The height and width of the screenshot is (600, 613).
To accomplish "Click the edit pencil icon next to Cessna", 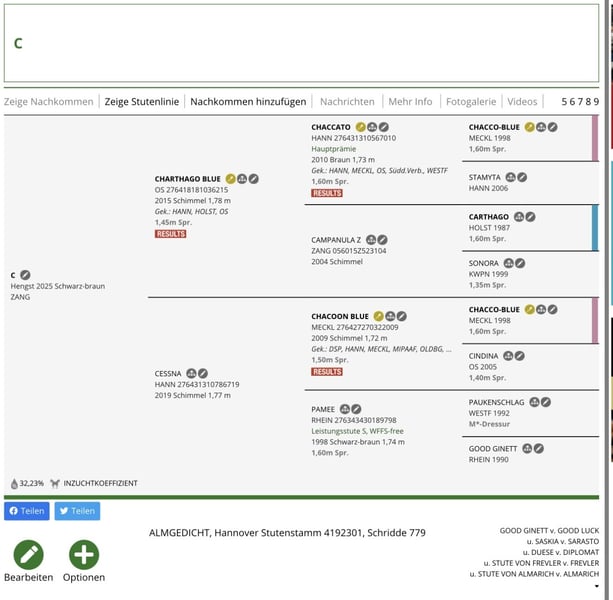I will pyautogui.click(x=203, y=373).
